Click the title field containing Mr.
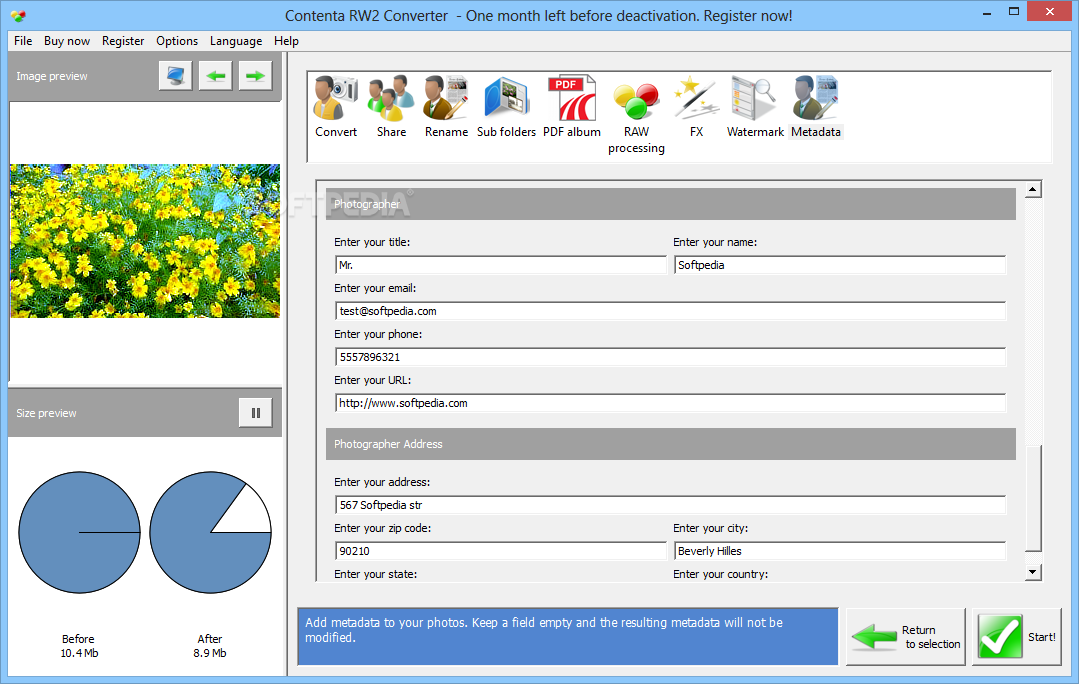Viewport: 1079px width, 684px height. 501,265
